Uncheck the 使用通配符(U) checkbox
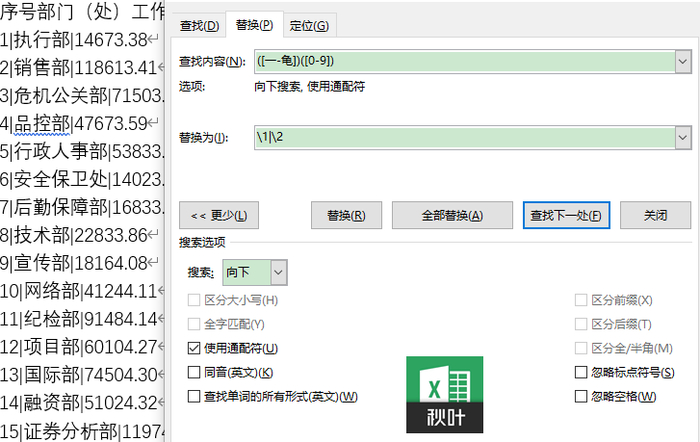The width and height of the screenshot is (700, 442). [x=194, y=348]
